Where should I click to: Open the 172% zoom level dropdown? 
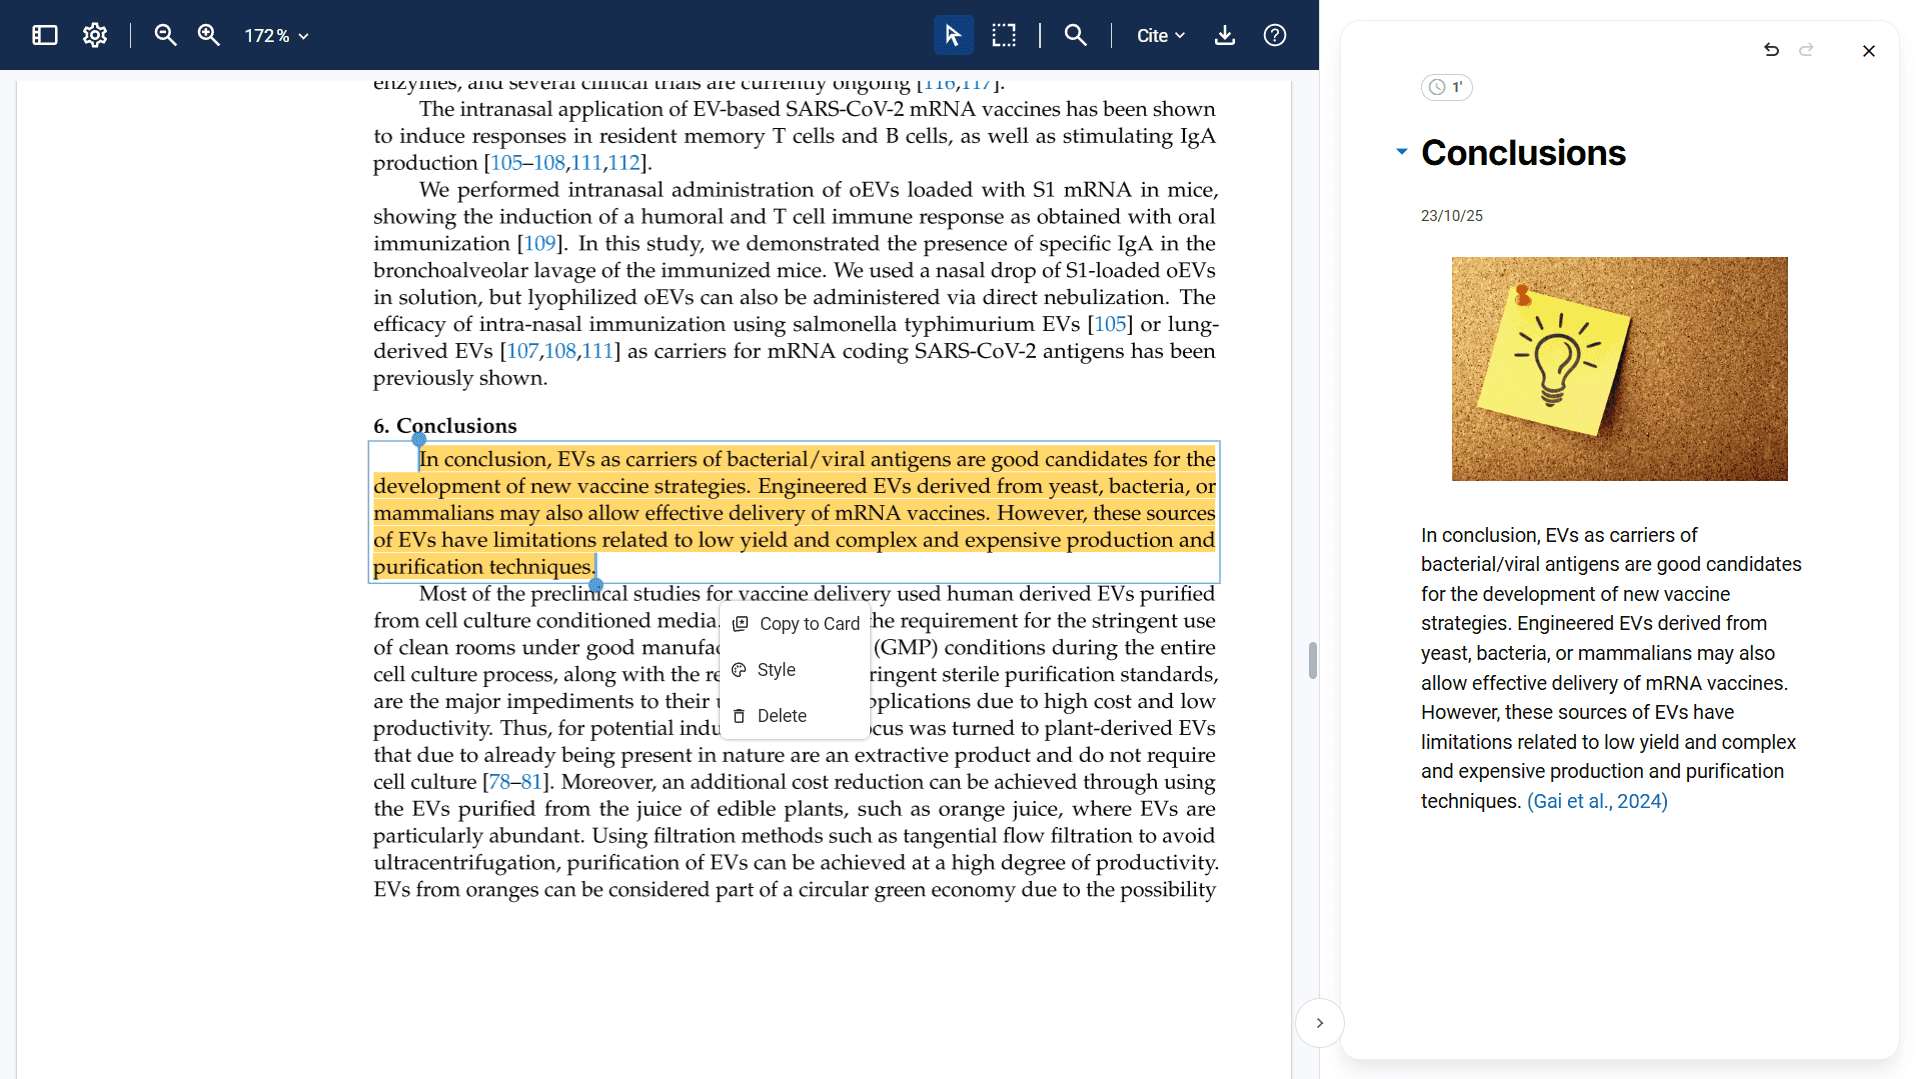click(276, 36)
